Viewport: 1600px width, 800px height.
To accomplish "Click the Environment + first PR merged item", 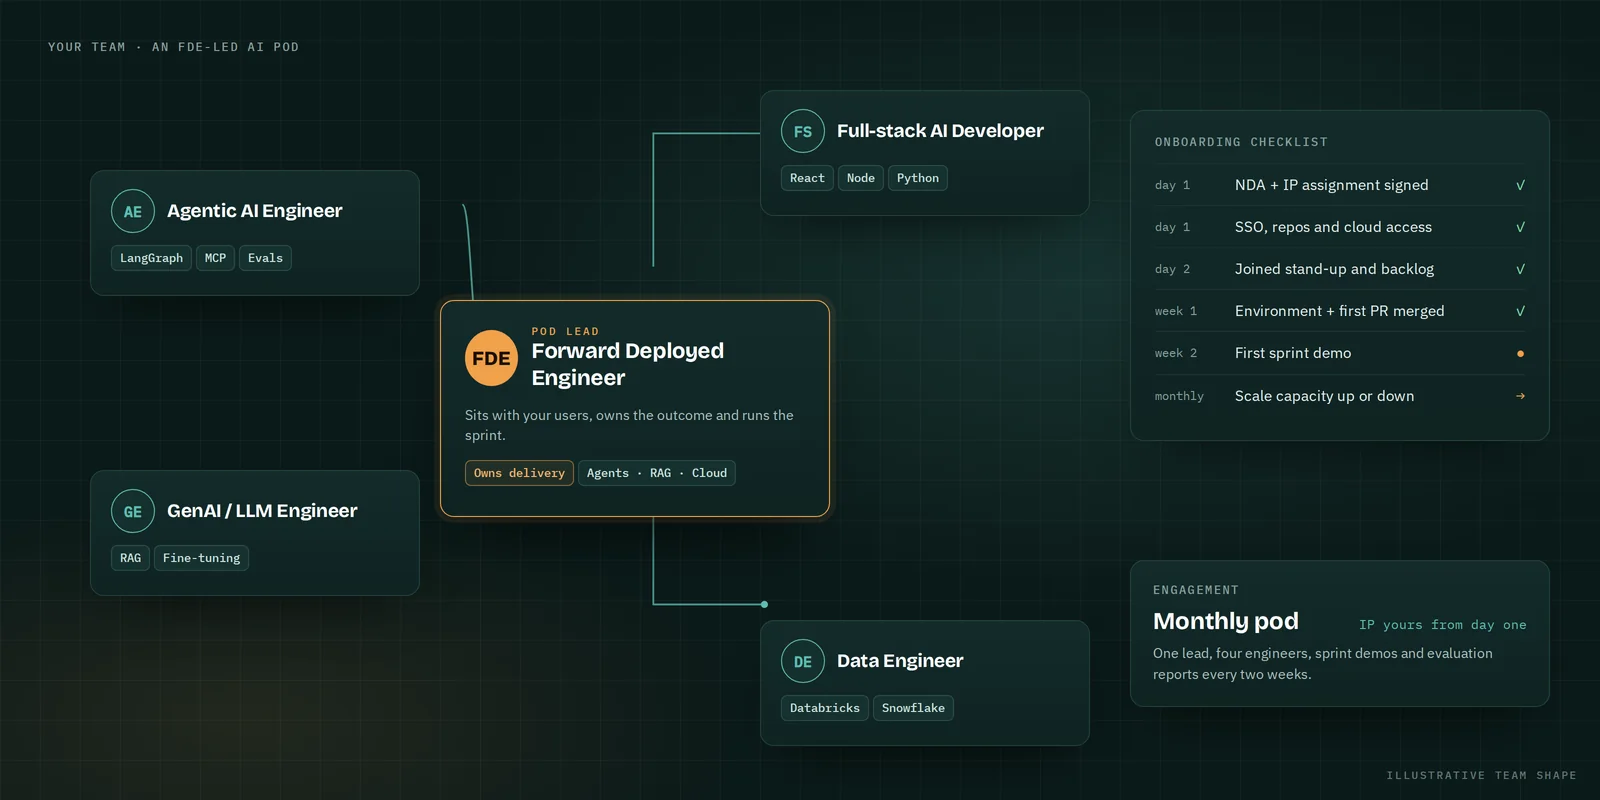I will coord(1340,311).
